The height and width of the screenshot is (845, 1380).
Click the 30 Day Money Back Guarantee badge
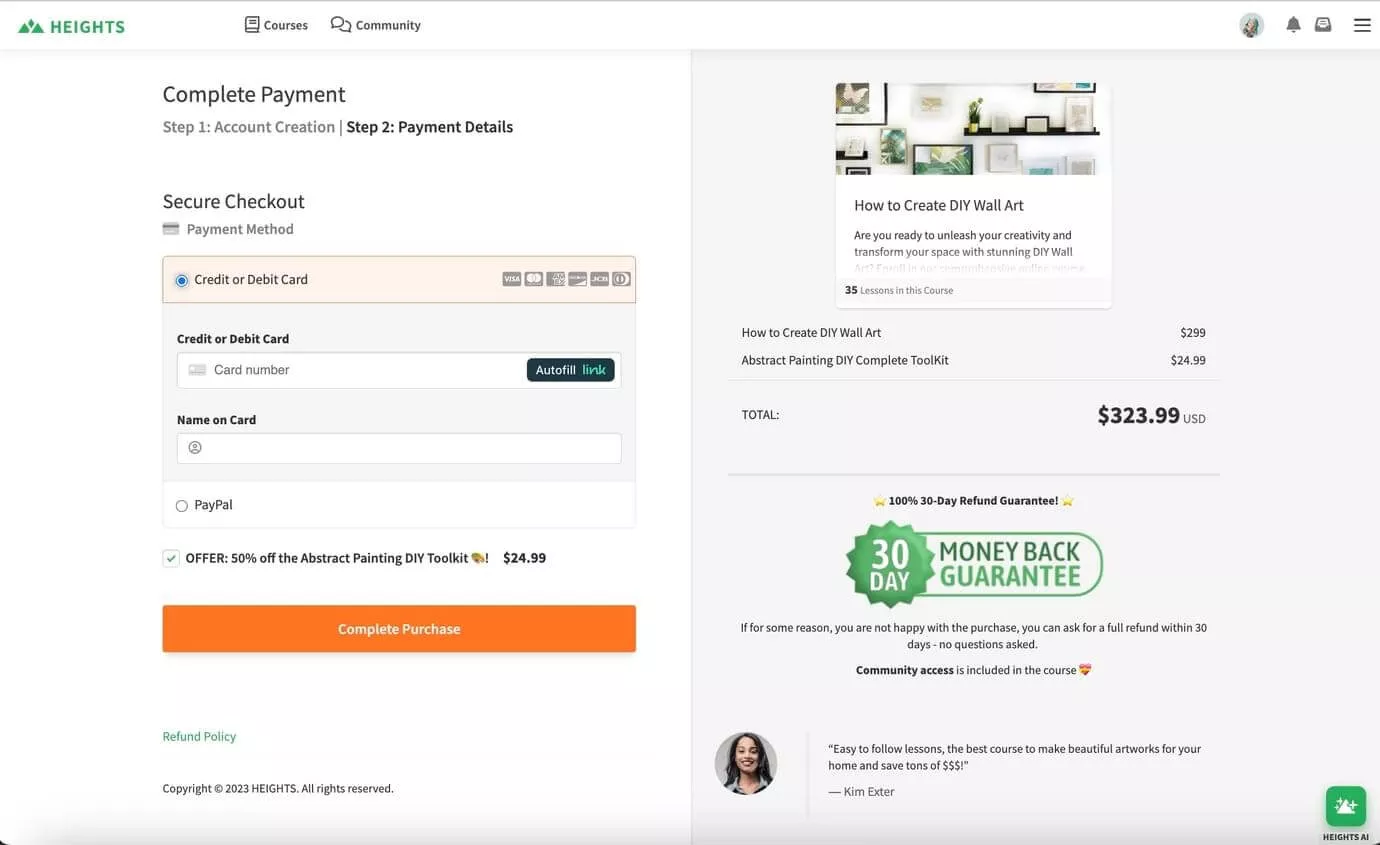click(x=974, y=565)
